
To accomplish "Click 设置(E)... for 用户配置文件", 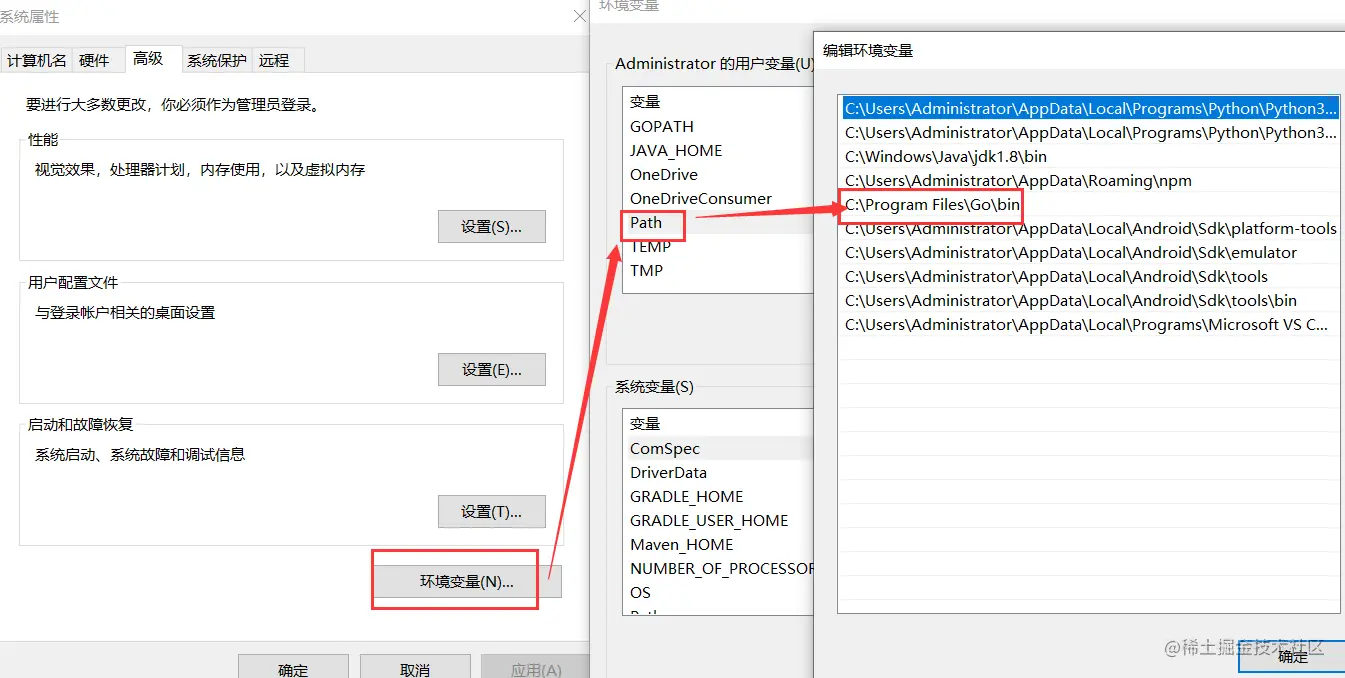I will coord(492,370).
